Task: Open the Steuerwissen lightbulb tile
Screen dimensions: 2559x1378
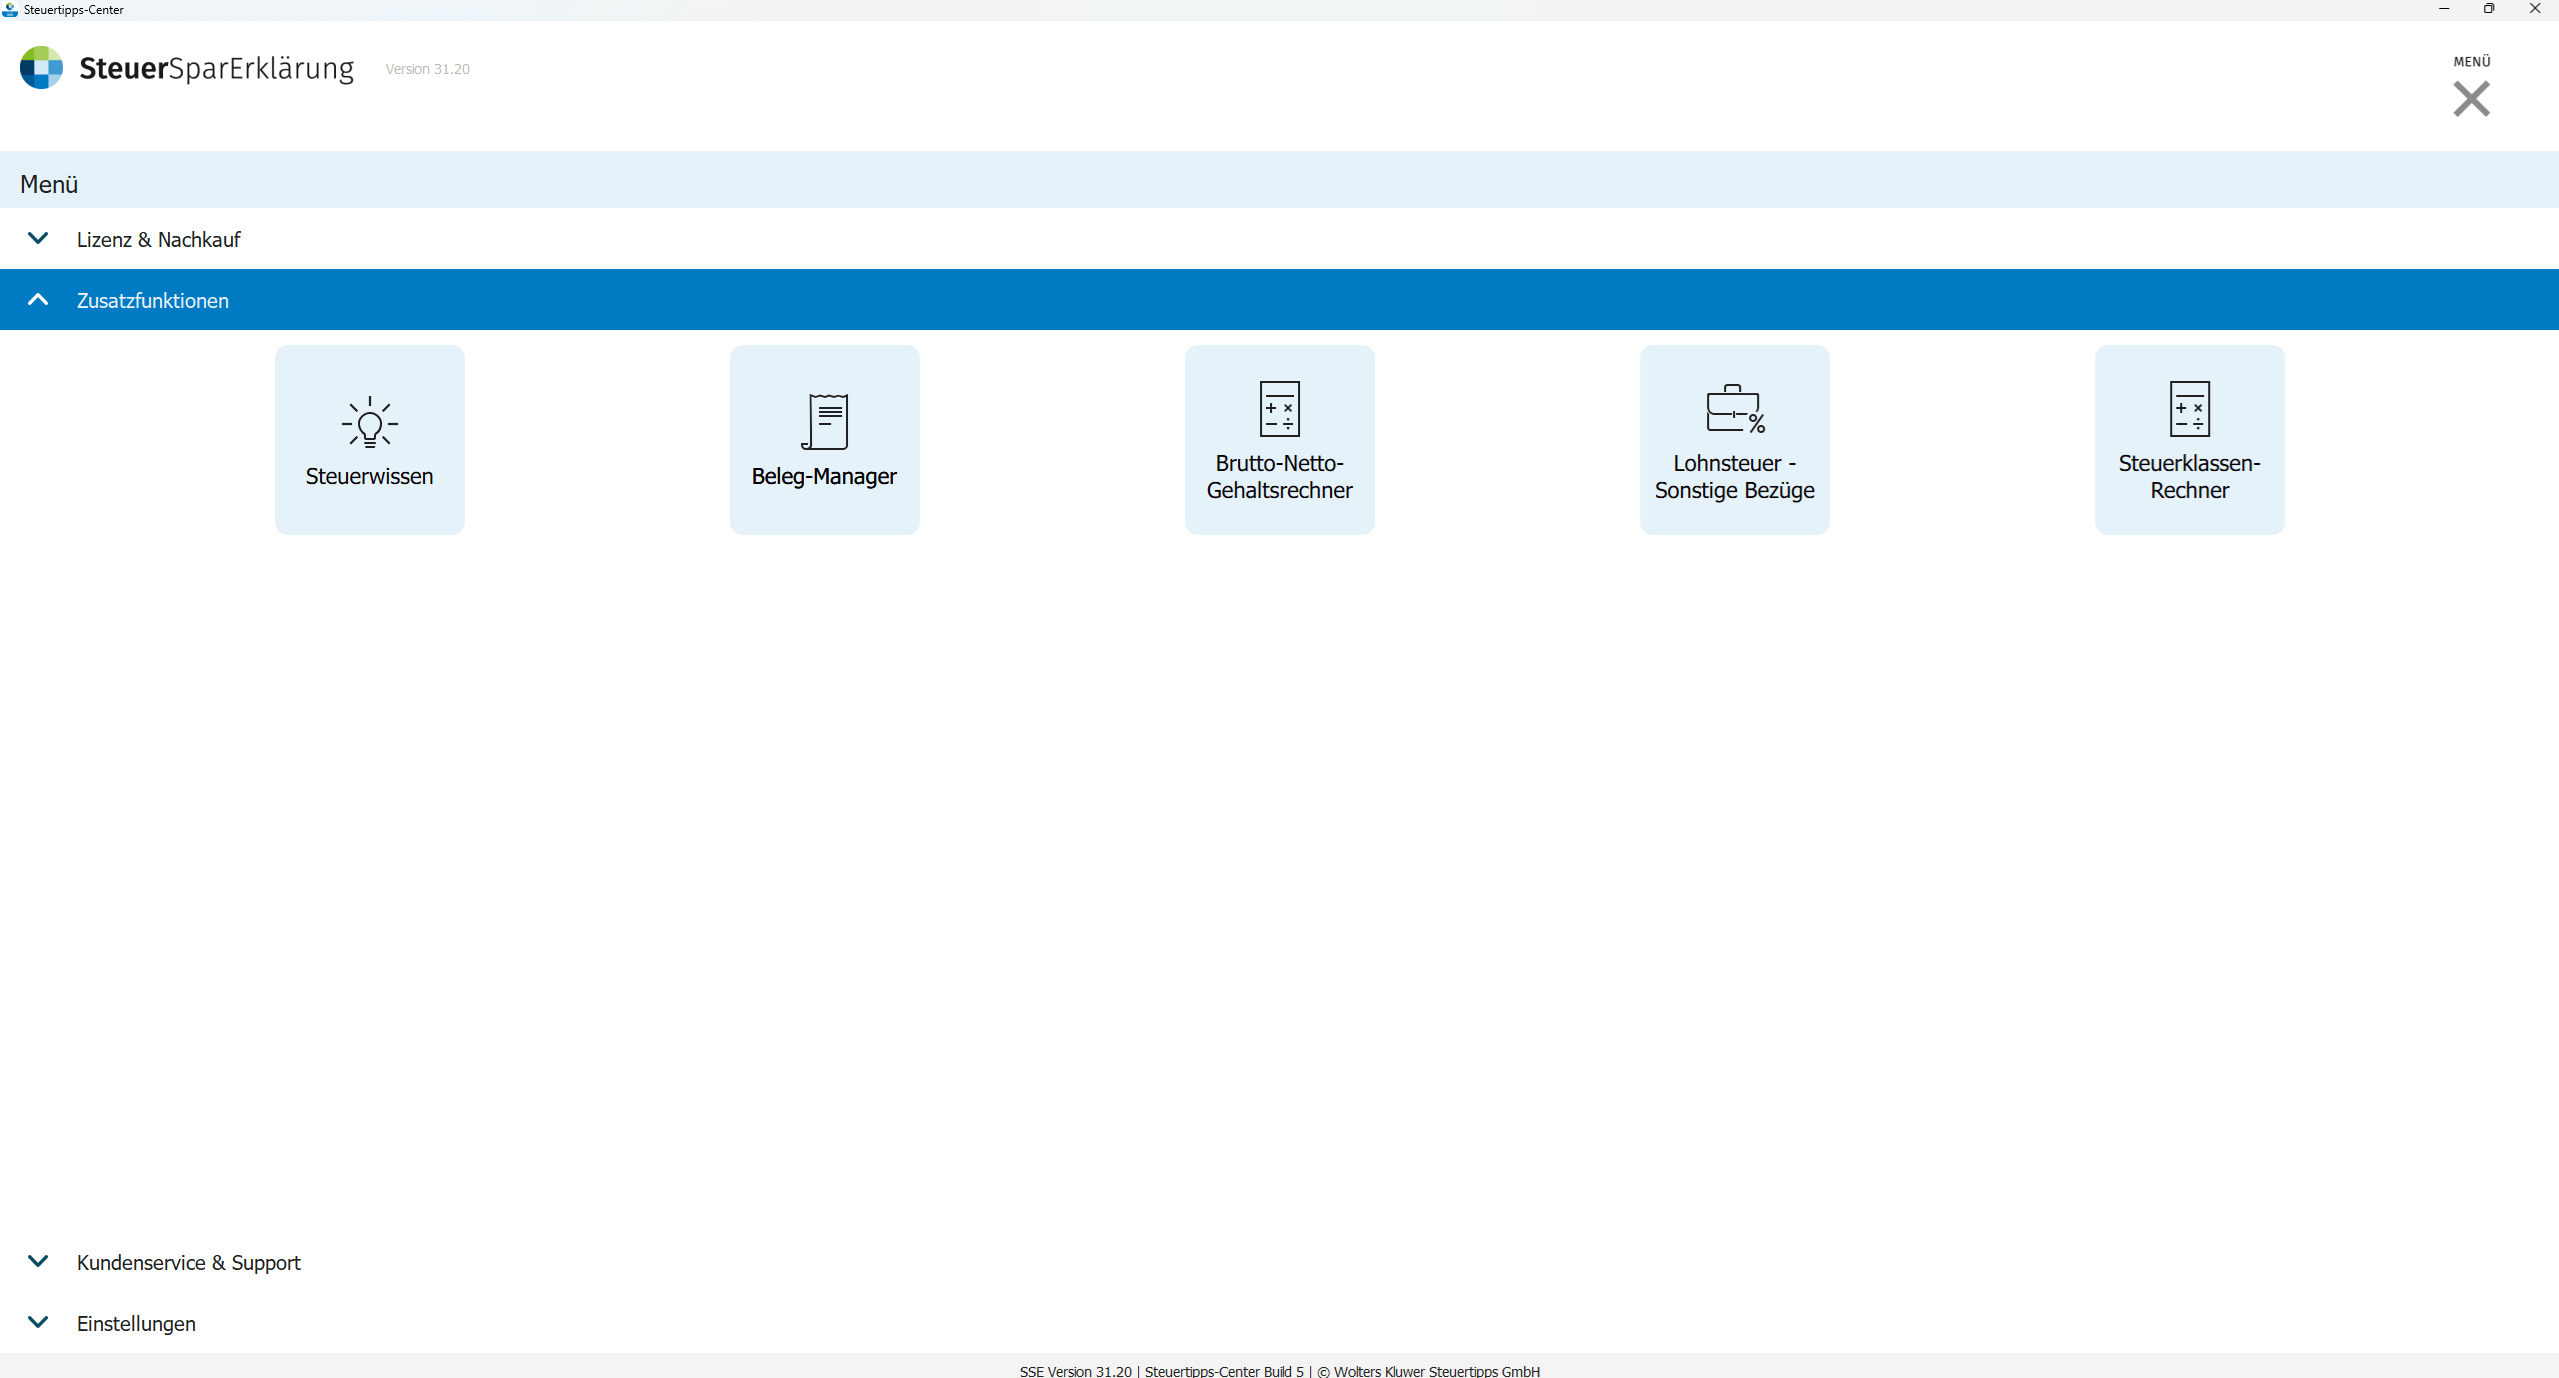Action: (369, 439)
